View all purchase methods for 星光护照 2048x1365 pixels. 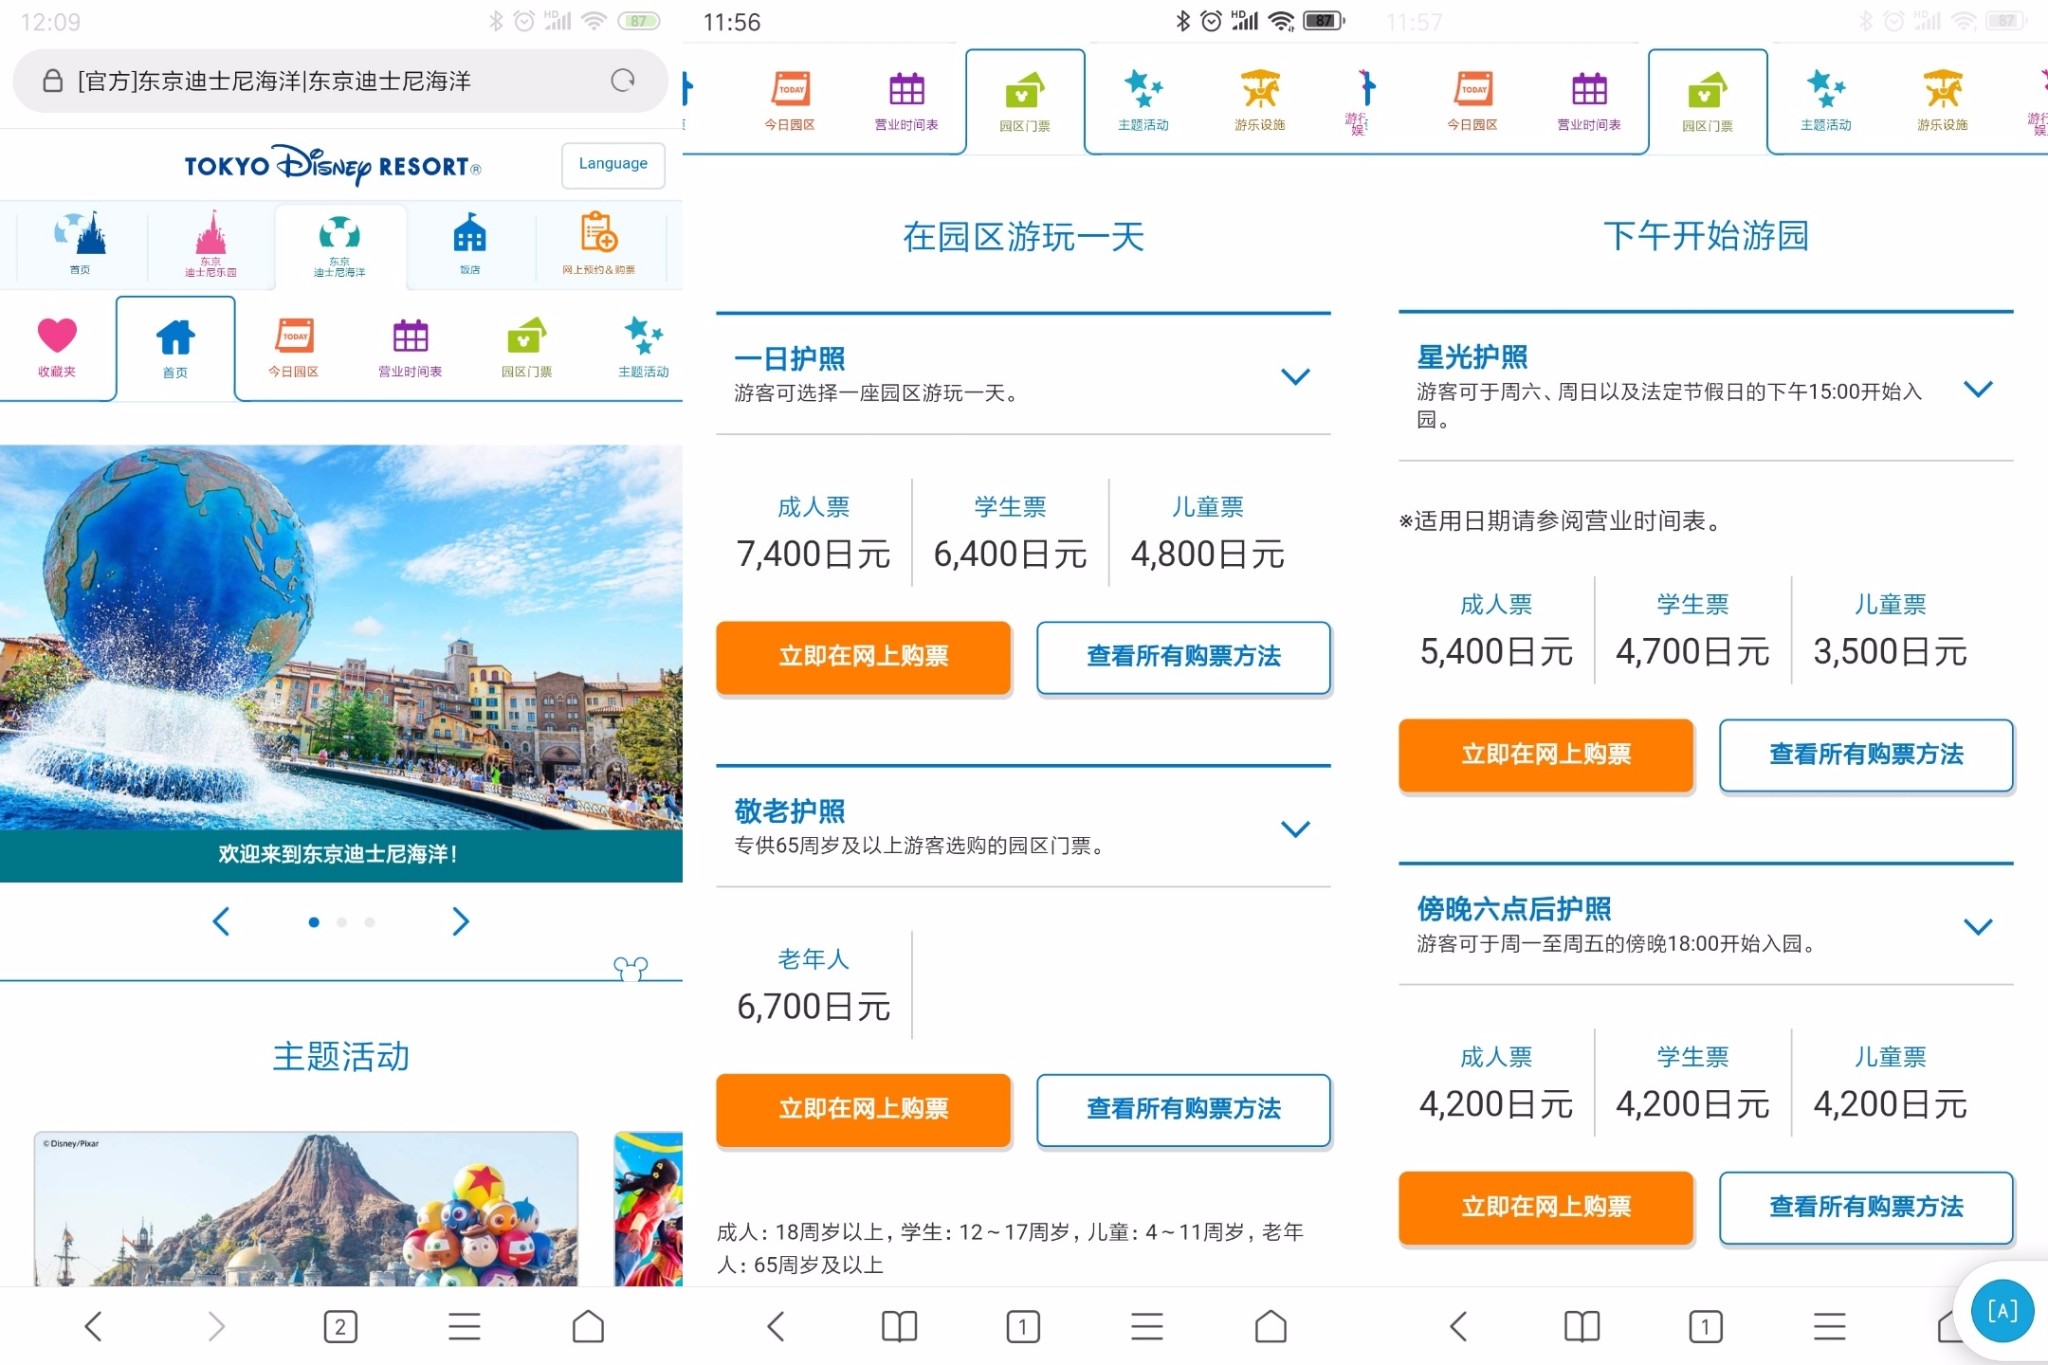tap(1866, 755)
